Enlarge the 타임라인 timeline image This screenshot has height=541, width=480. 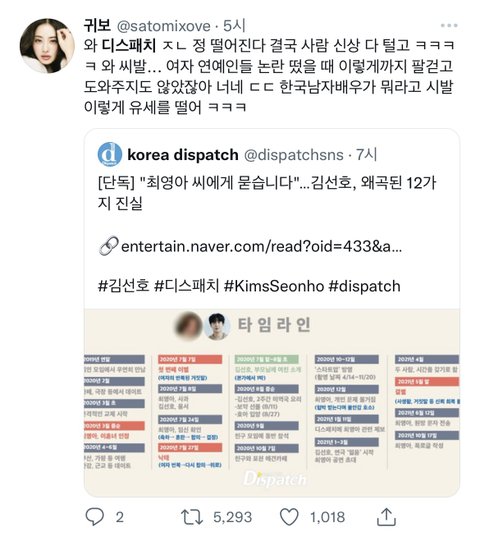click(272, 403)
